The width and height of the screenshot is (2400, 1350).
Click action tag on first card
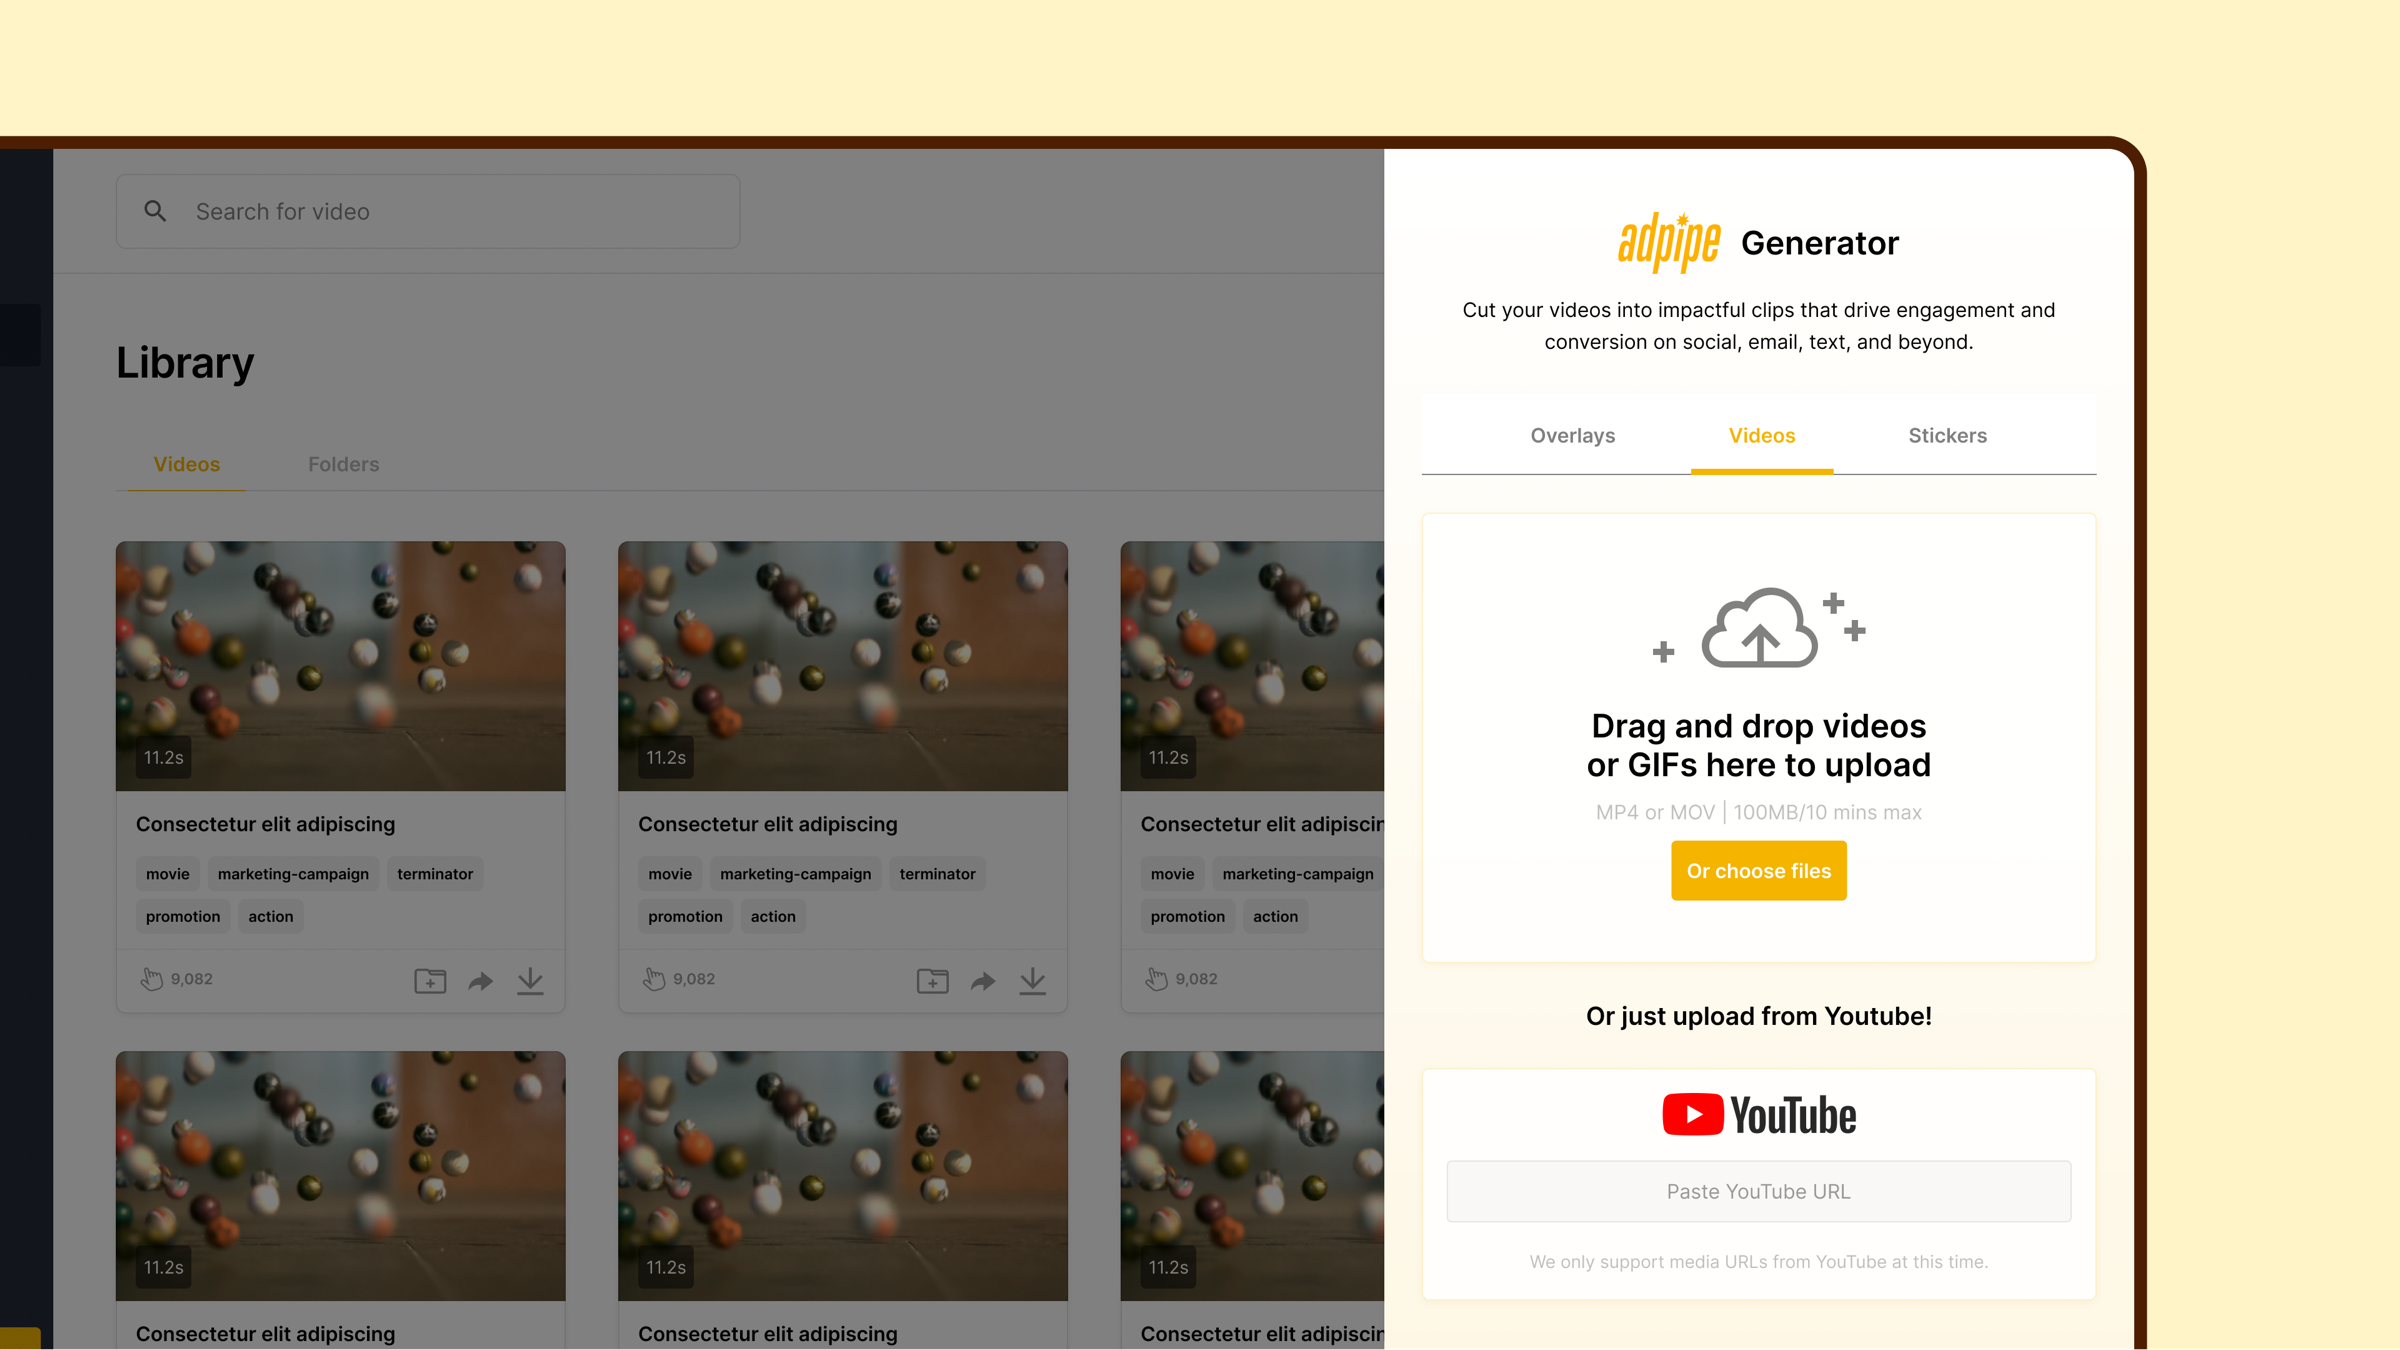point(271,916)
